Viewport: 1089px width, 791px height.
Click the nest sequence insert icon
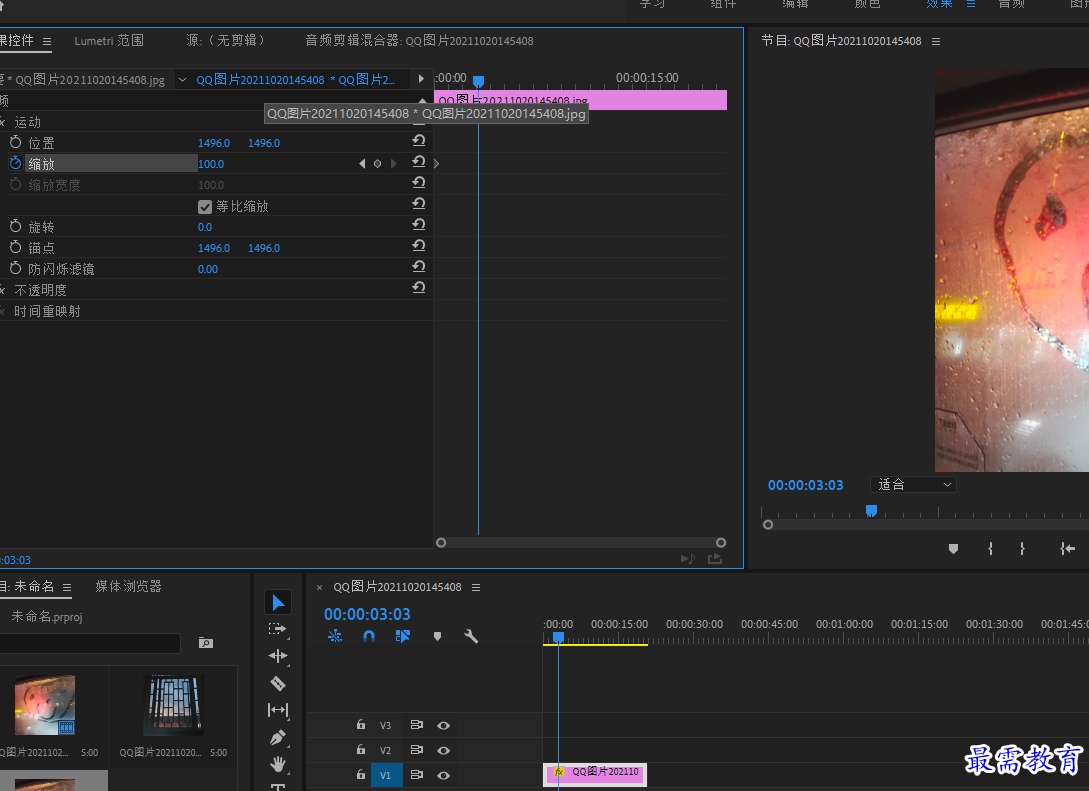(x=335, y=636)
